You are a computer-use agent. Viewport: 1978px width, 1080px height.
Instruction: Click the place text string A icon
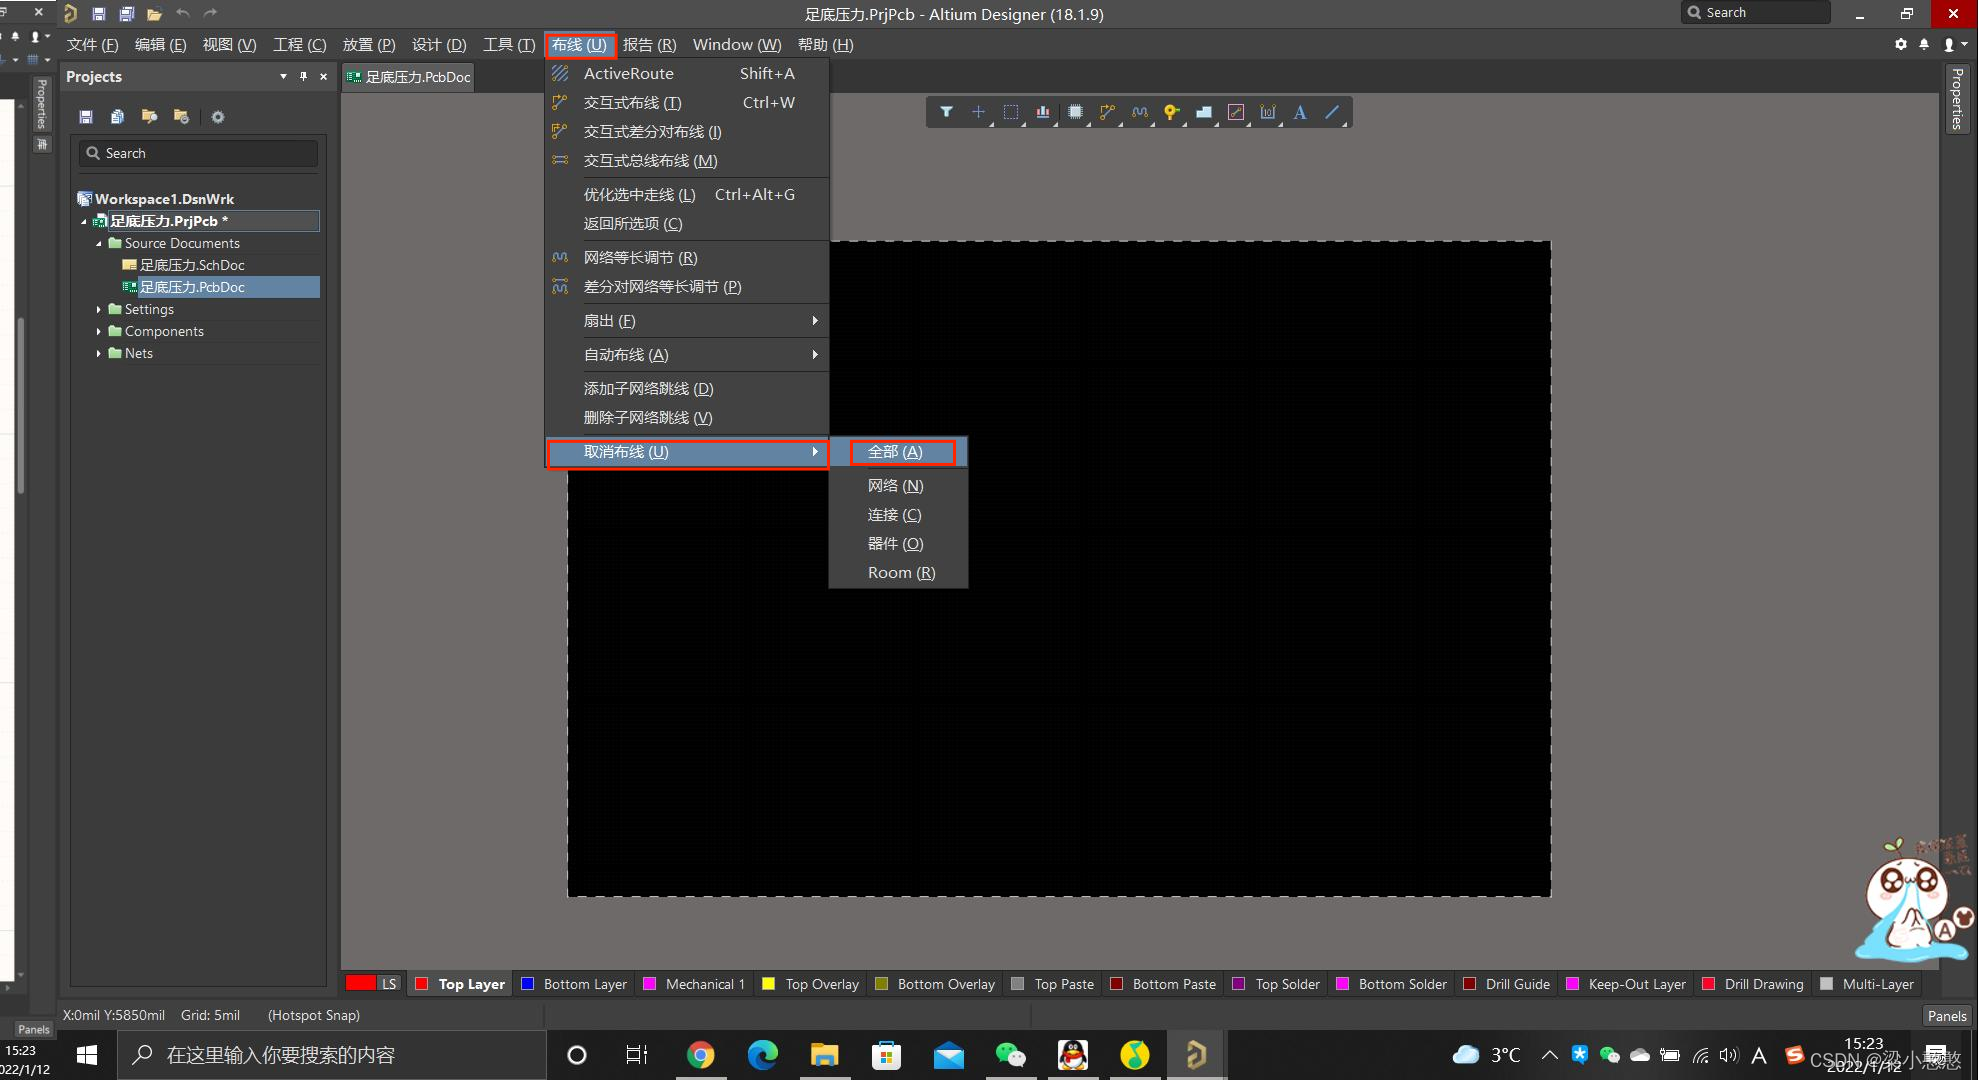click(1299, 112)
